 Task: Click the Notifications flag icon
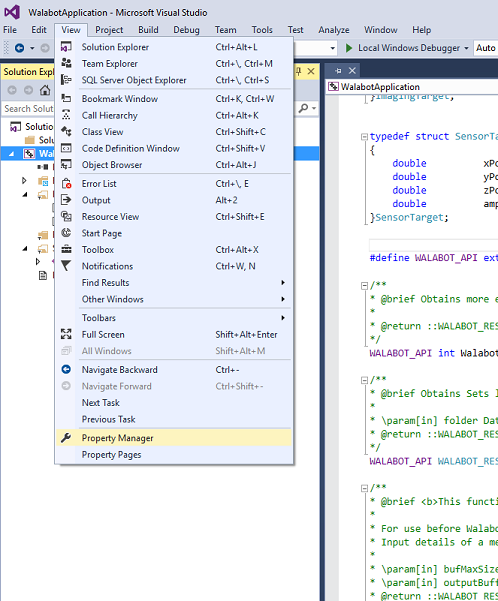pos(66,266)
